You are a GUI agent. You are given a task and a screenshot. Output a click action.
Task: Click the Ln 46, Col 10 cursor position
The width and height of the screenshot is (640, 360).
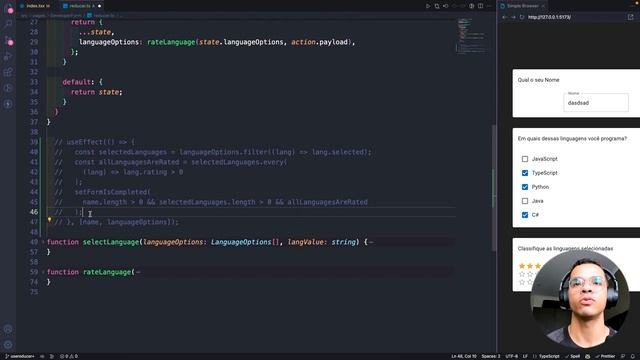(x=464, y=356)
